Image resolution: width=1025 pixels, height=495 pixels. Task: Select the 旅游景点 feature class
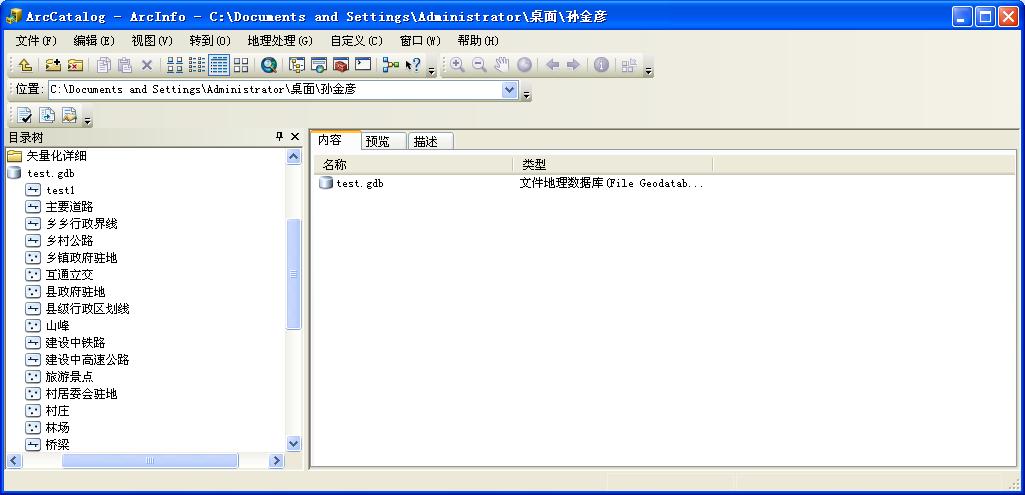click(59, 377)
